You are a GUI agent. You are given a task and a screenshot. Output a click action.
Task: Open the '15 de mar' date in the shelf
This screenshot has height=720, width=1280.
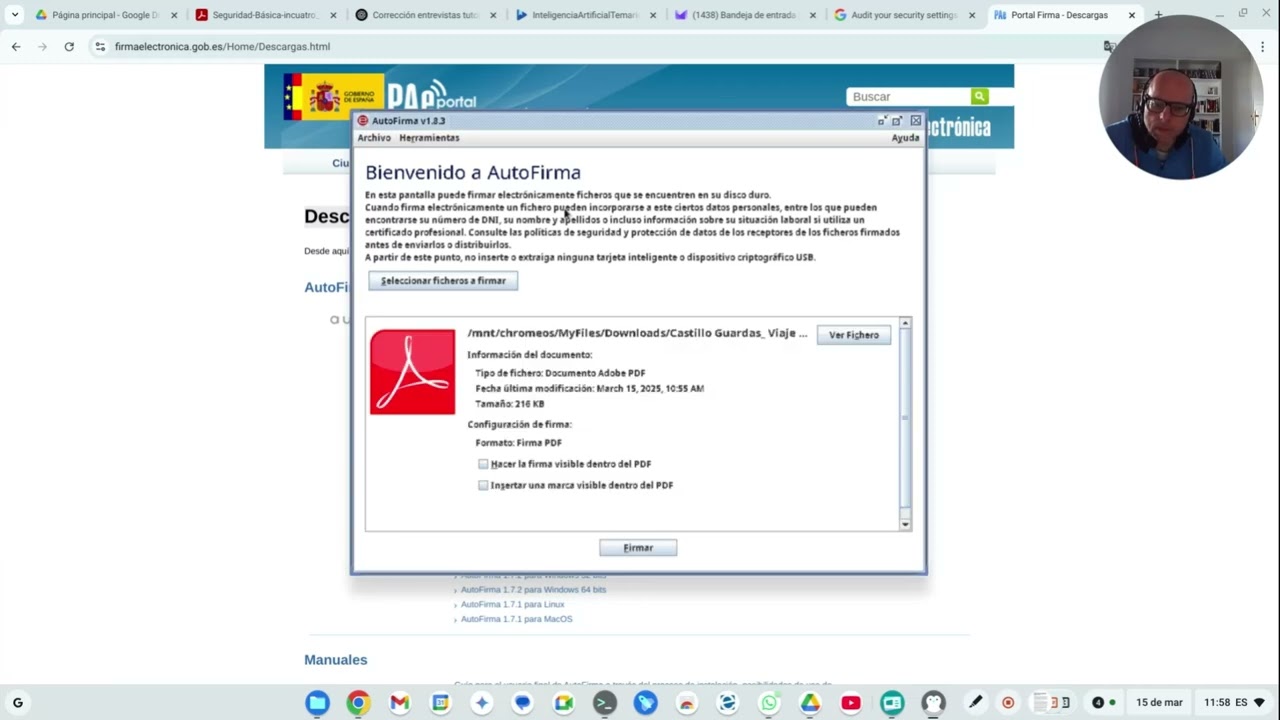pos(1159,702)
